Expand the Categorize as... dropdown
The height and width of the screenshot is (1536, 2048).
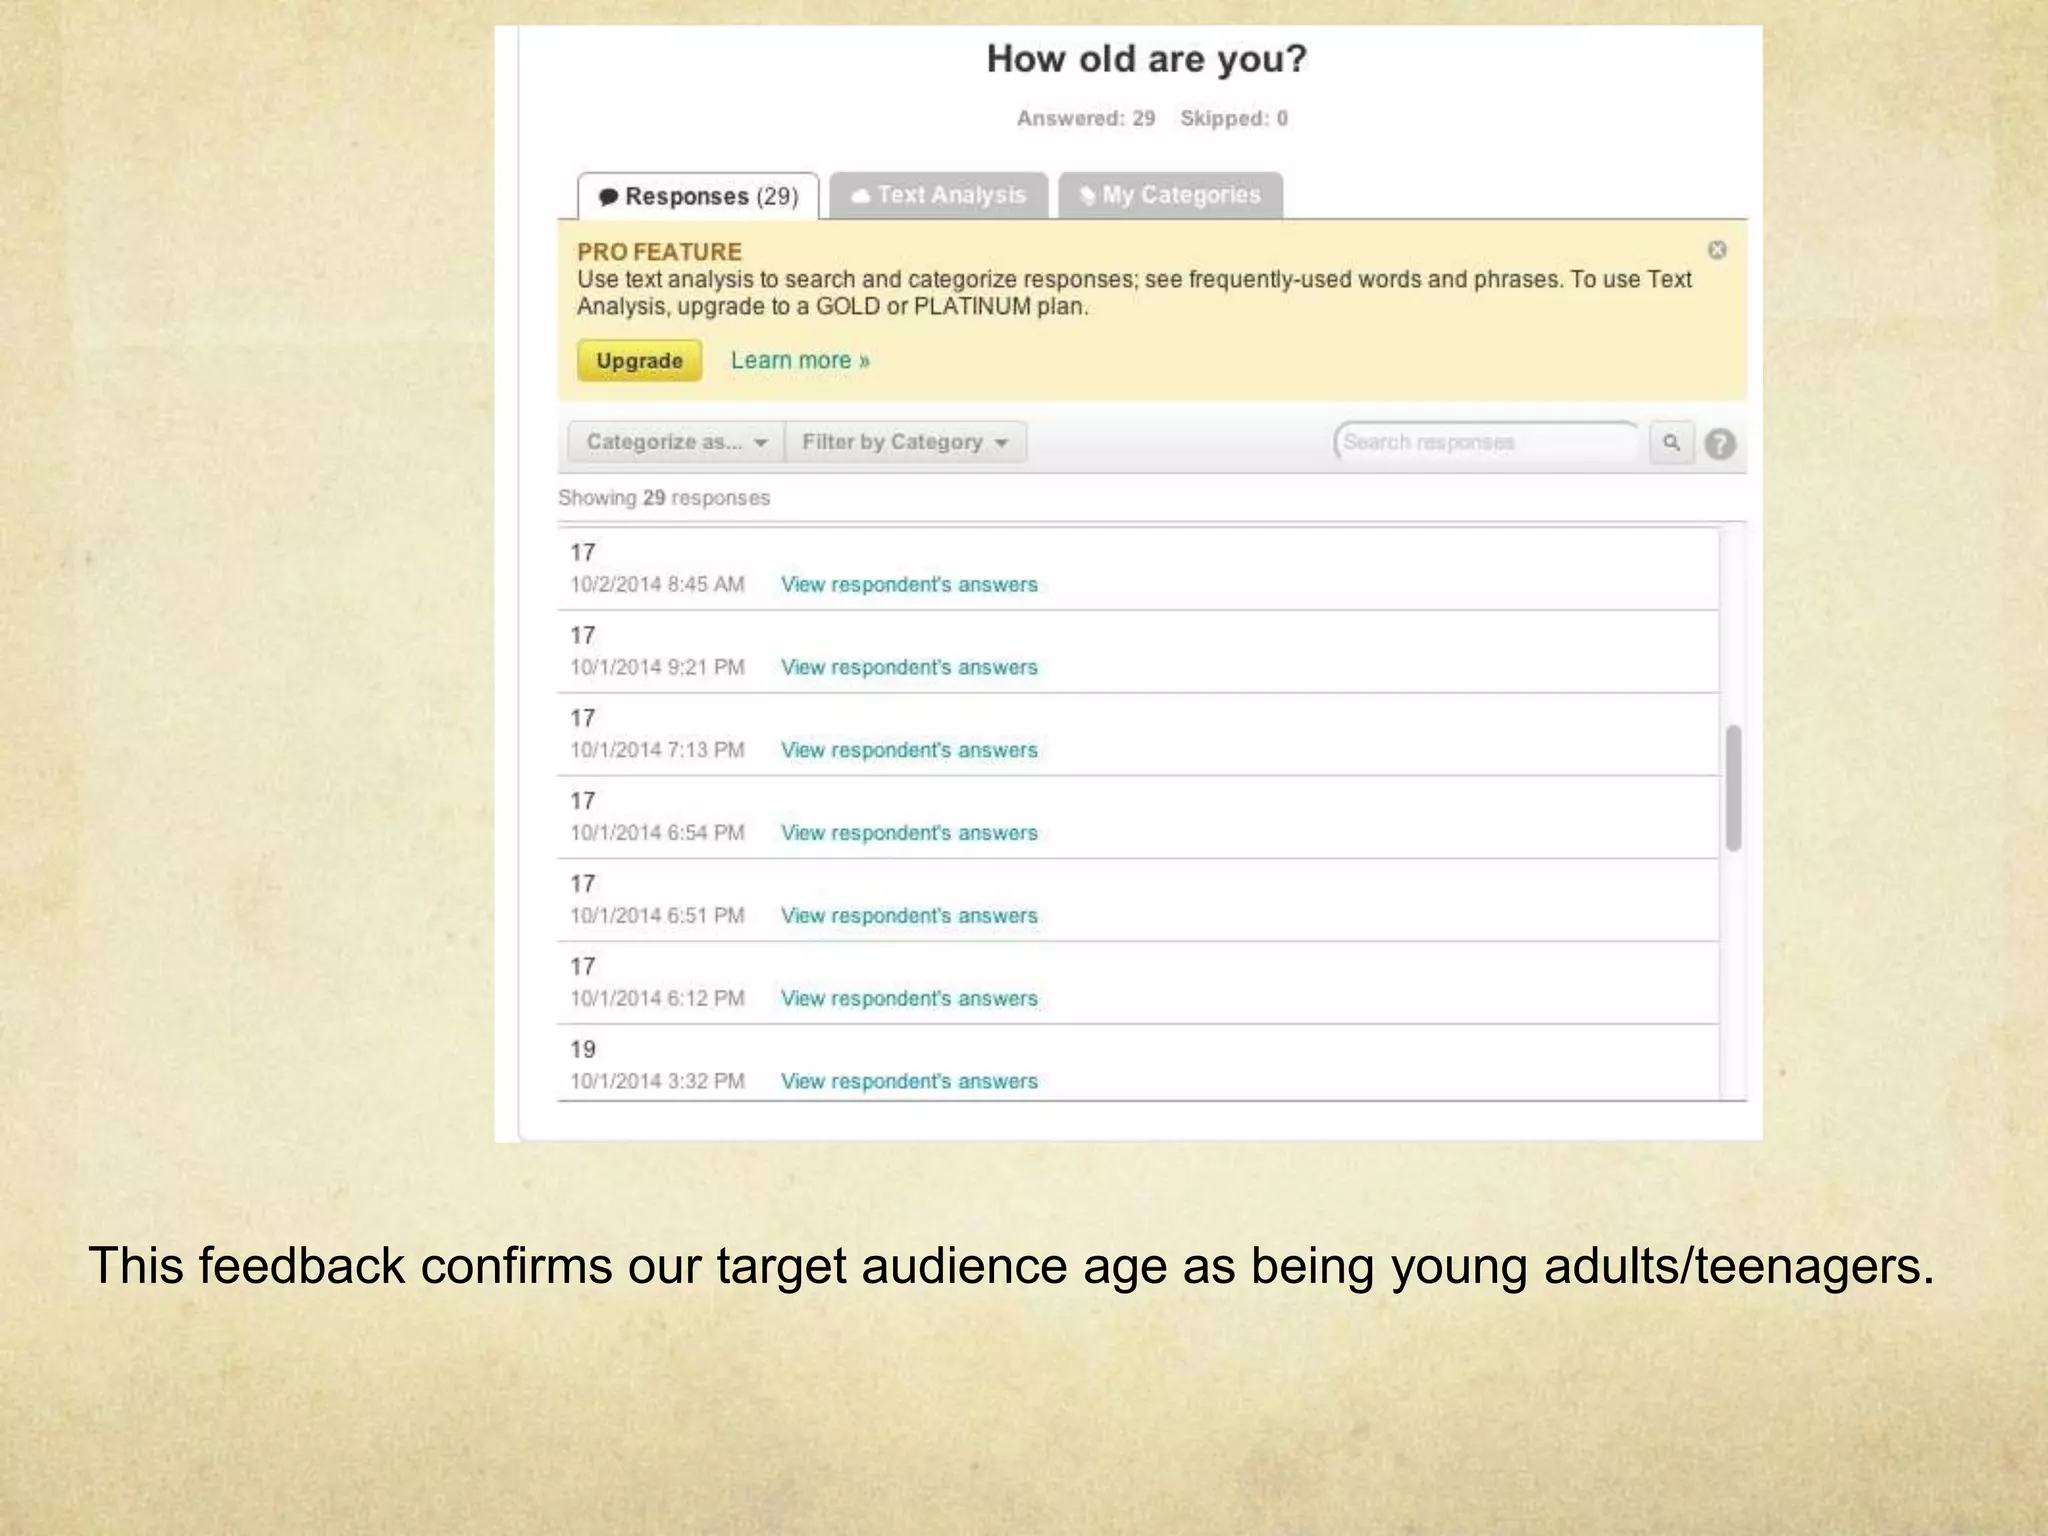(x=676, y=442)
